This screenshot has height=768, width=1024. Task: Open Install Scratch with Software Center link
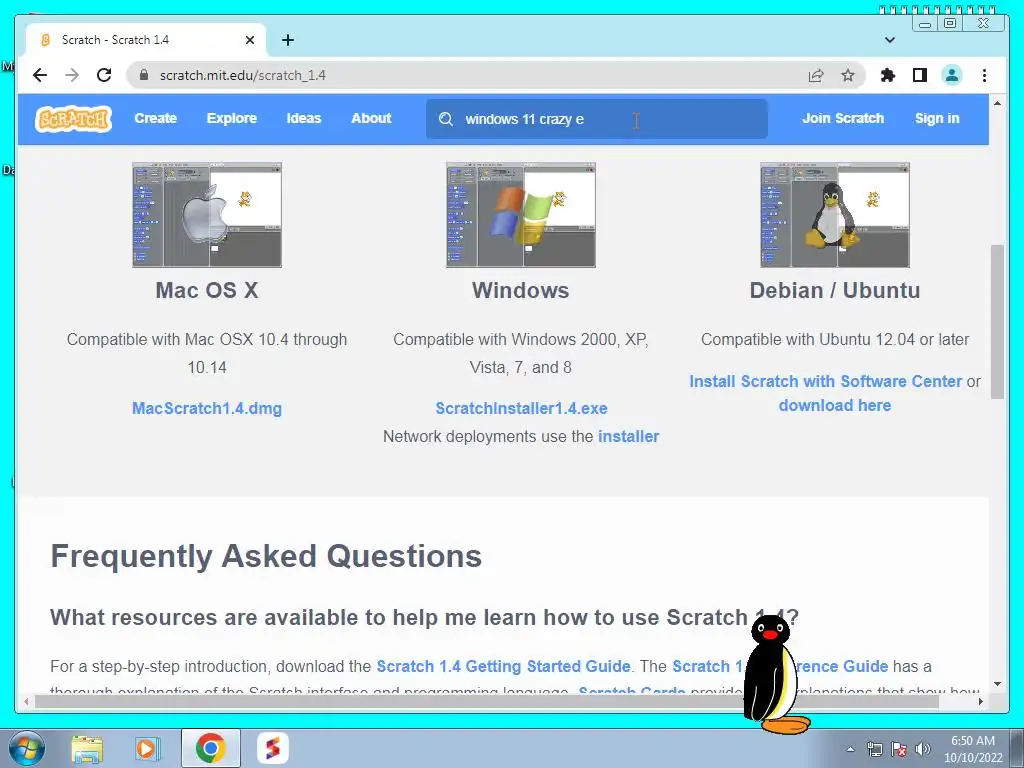coord(825,381)
